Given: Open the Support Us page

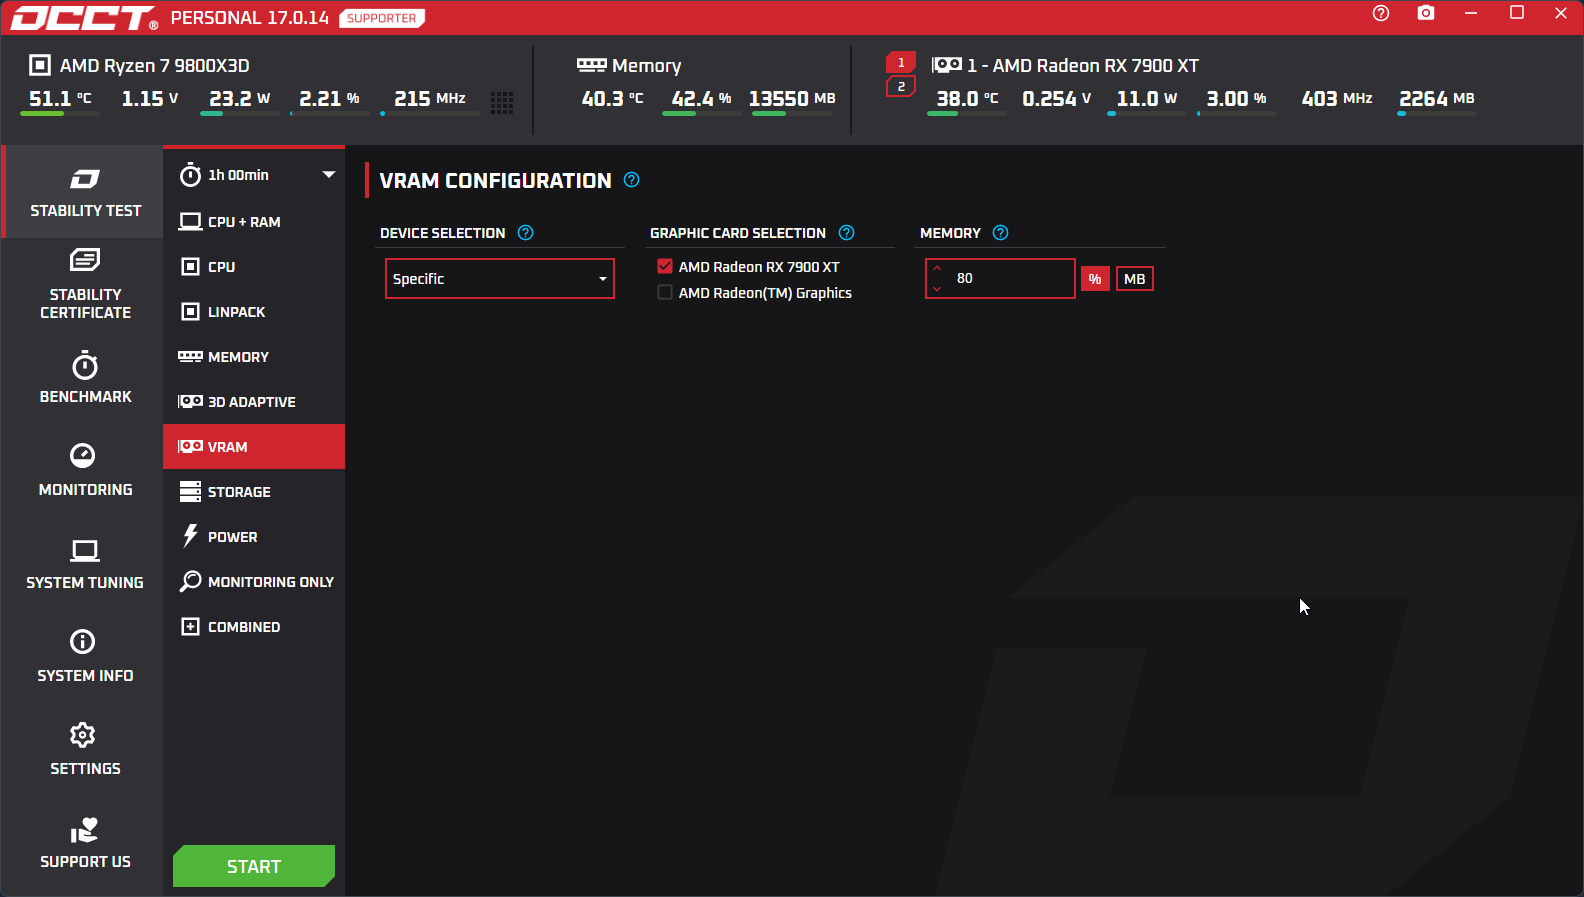Looking at the screenshot, I should [x=85, y=843].
